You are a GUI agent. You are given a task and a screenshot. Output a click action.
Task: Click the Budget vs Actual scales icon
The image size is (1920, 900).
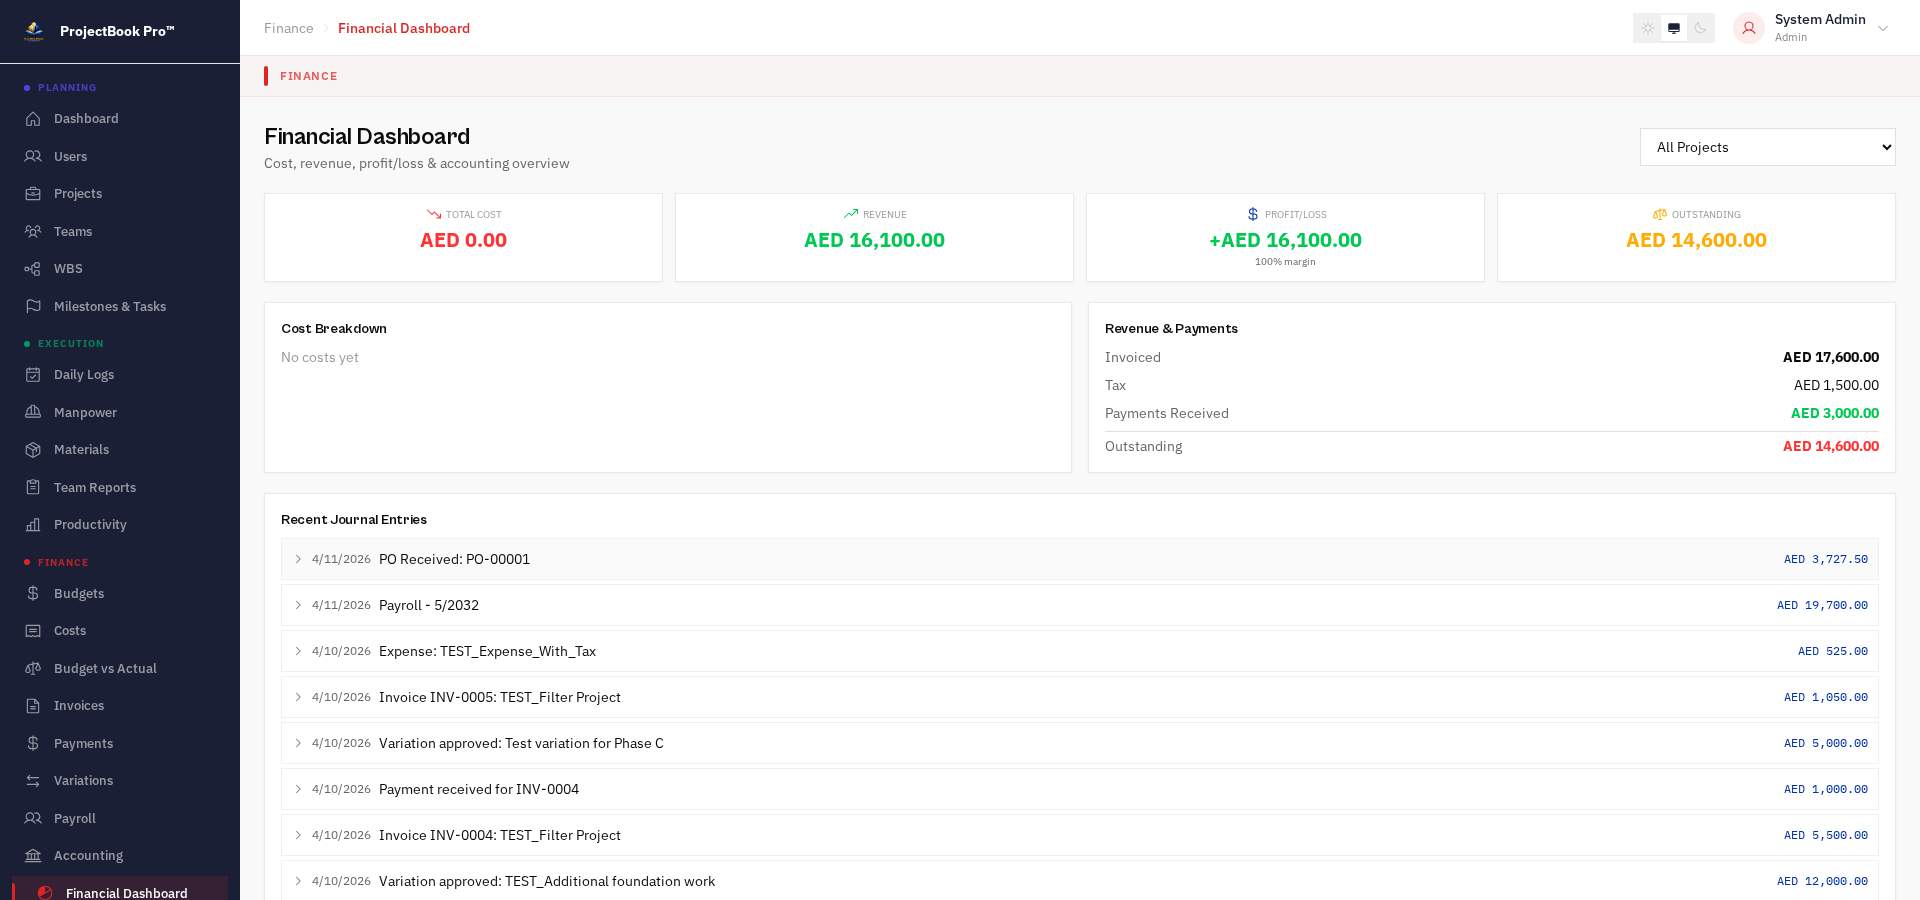tap(33, 668)
